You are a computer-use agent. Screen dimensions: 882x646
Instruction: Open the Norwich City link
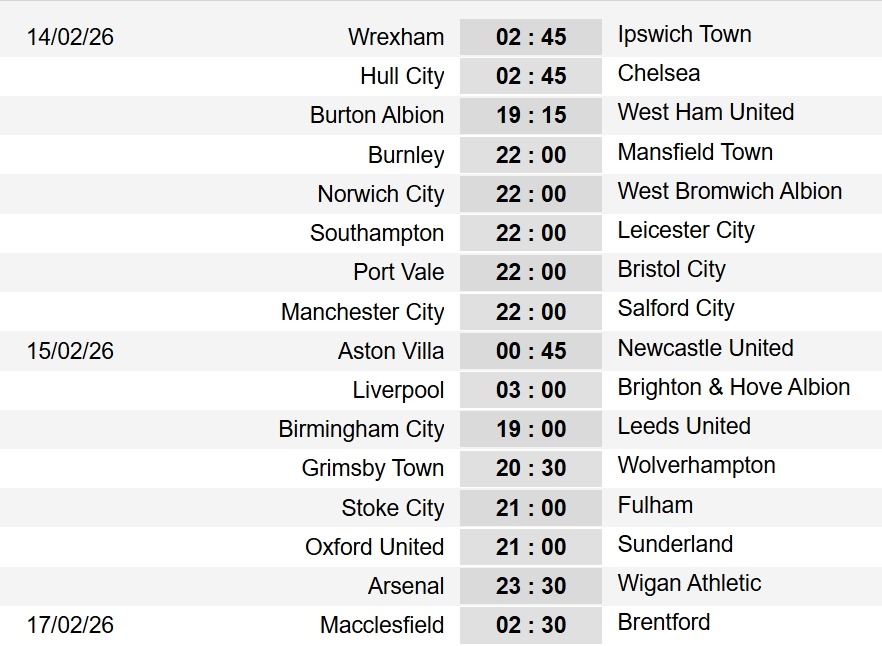click(x=380, y=194)
